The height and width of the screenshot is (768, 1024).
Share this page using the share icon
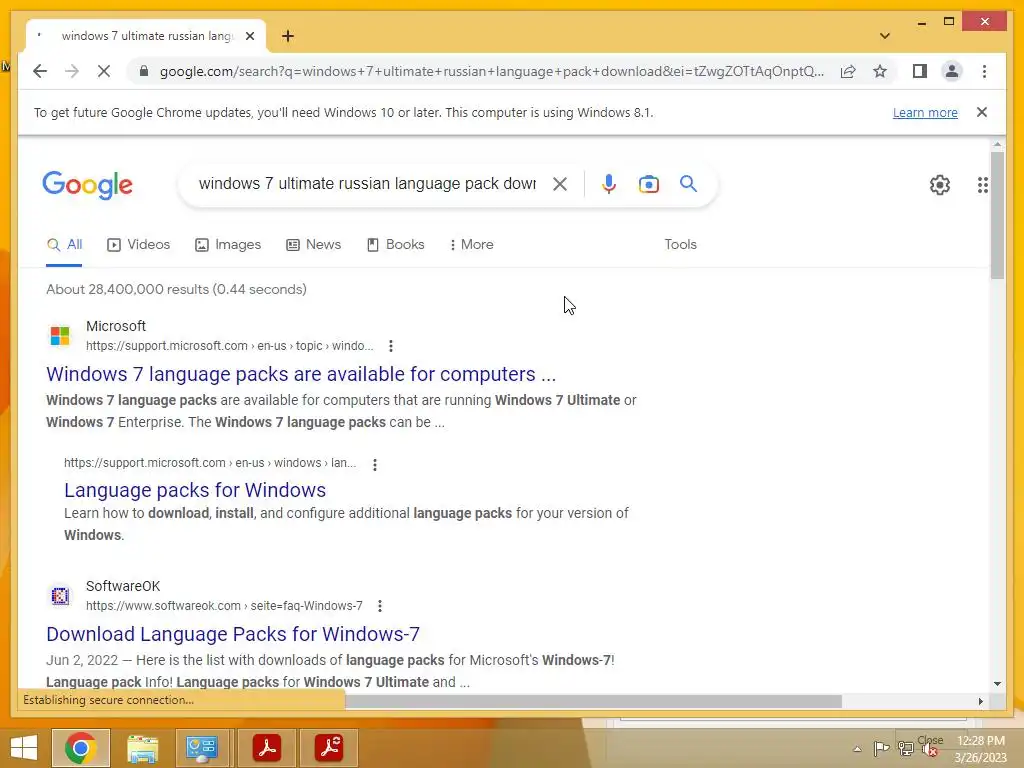(x=848, y=71)
